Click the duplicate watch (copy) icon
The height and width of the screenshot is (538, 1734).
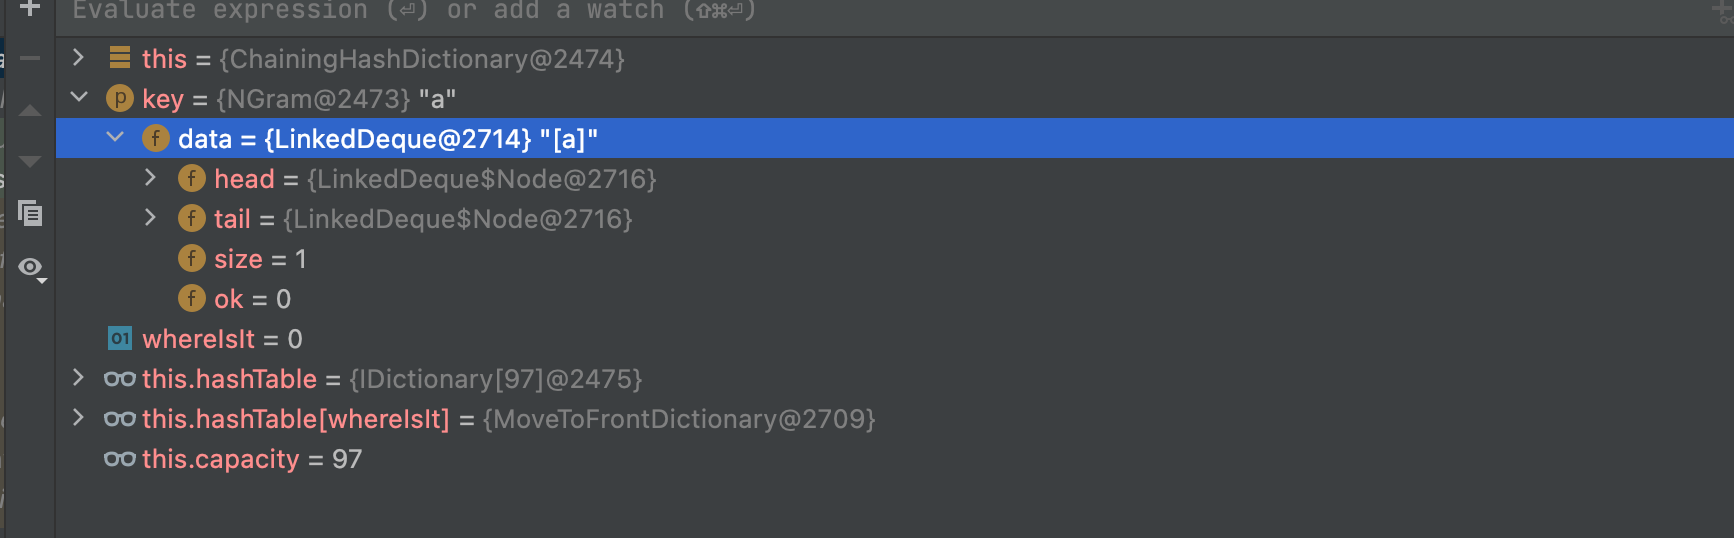30,213
